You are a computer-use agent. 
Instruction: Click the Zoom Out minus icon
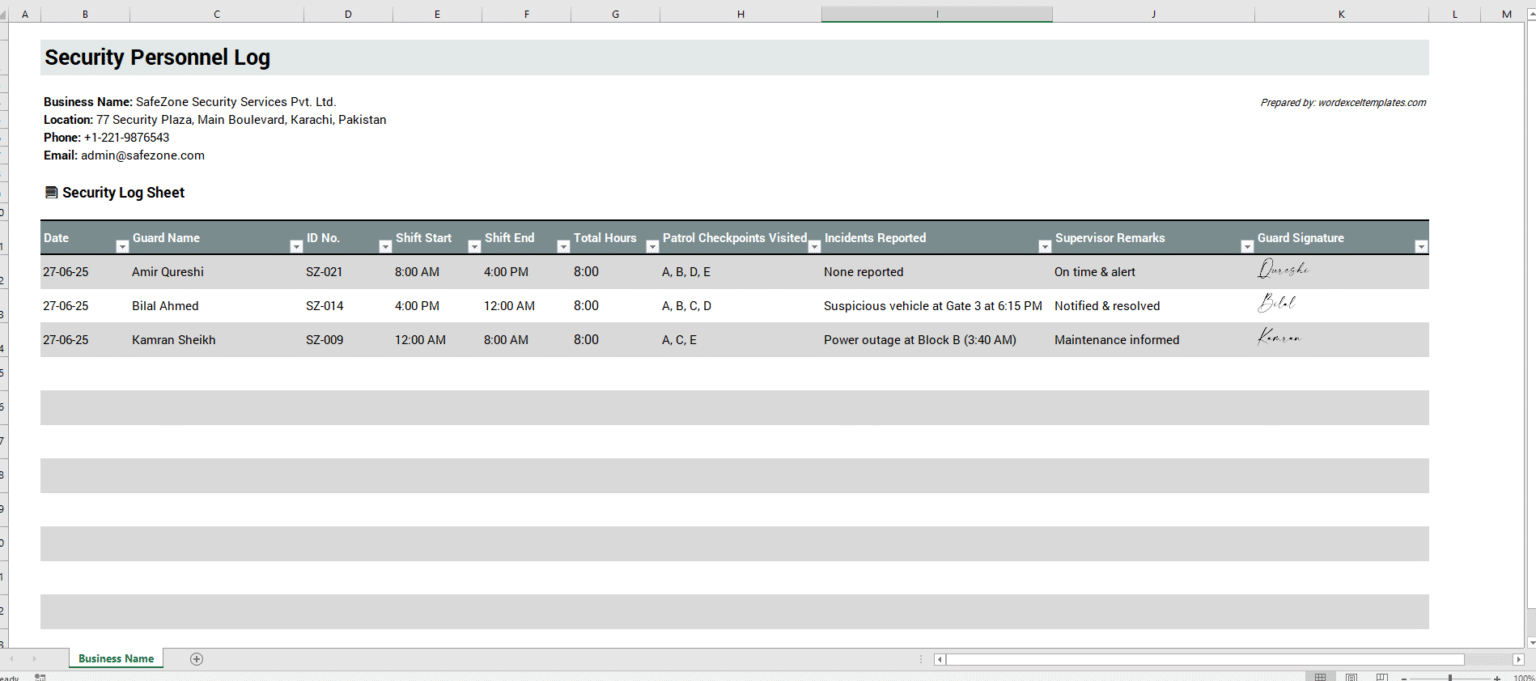click(1404, 677)
